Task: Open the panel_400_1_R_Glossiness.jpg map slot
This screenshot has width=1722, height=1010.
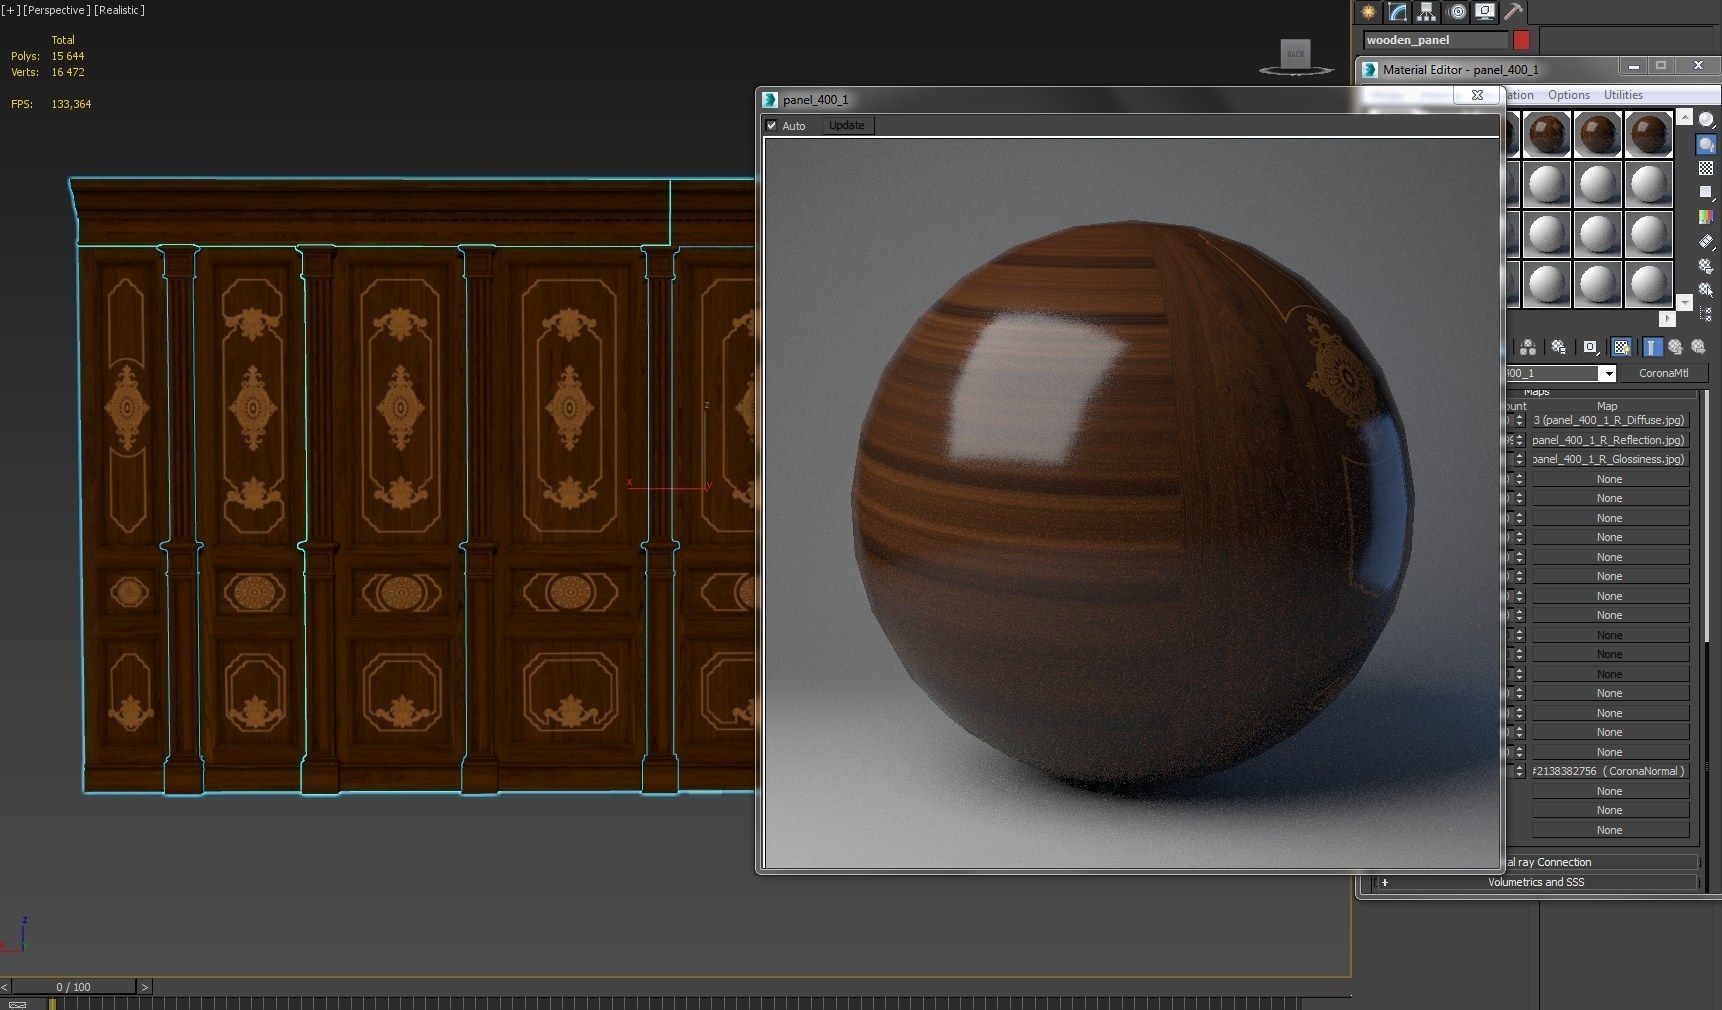Action: [x=1609, y=459]
